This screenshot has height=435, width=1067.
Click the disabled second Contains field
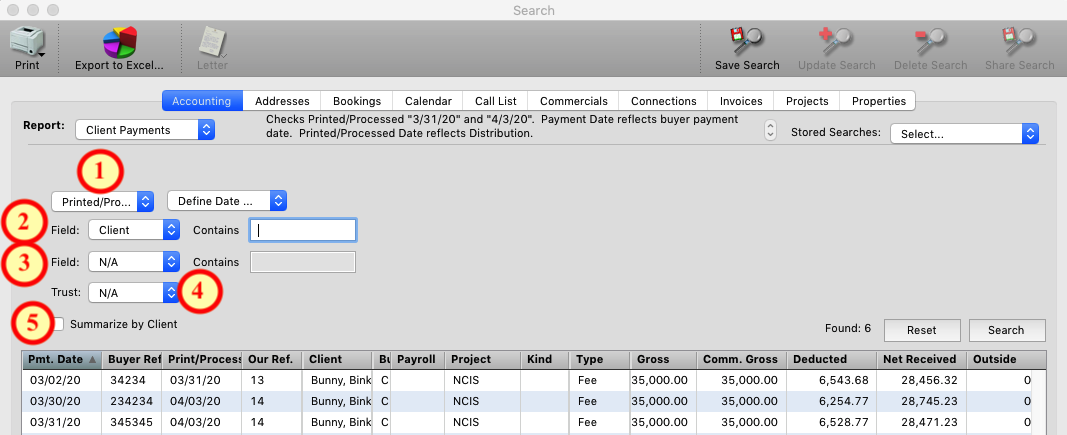(x=303, y=262)
